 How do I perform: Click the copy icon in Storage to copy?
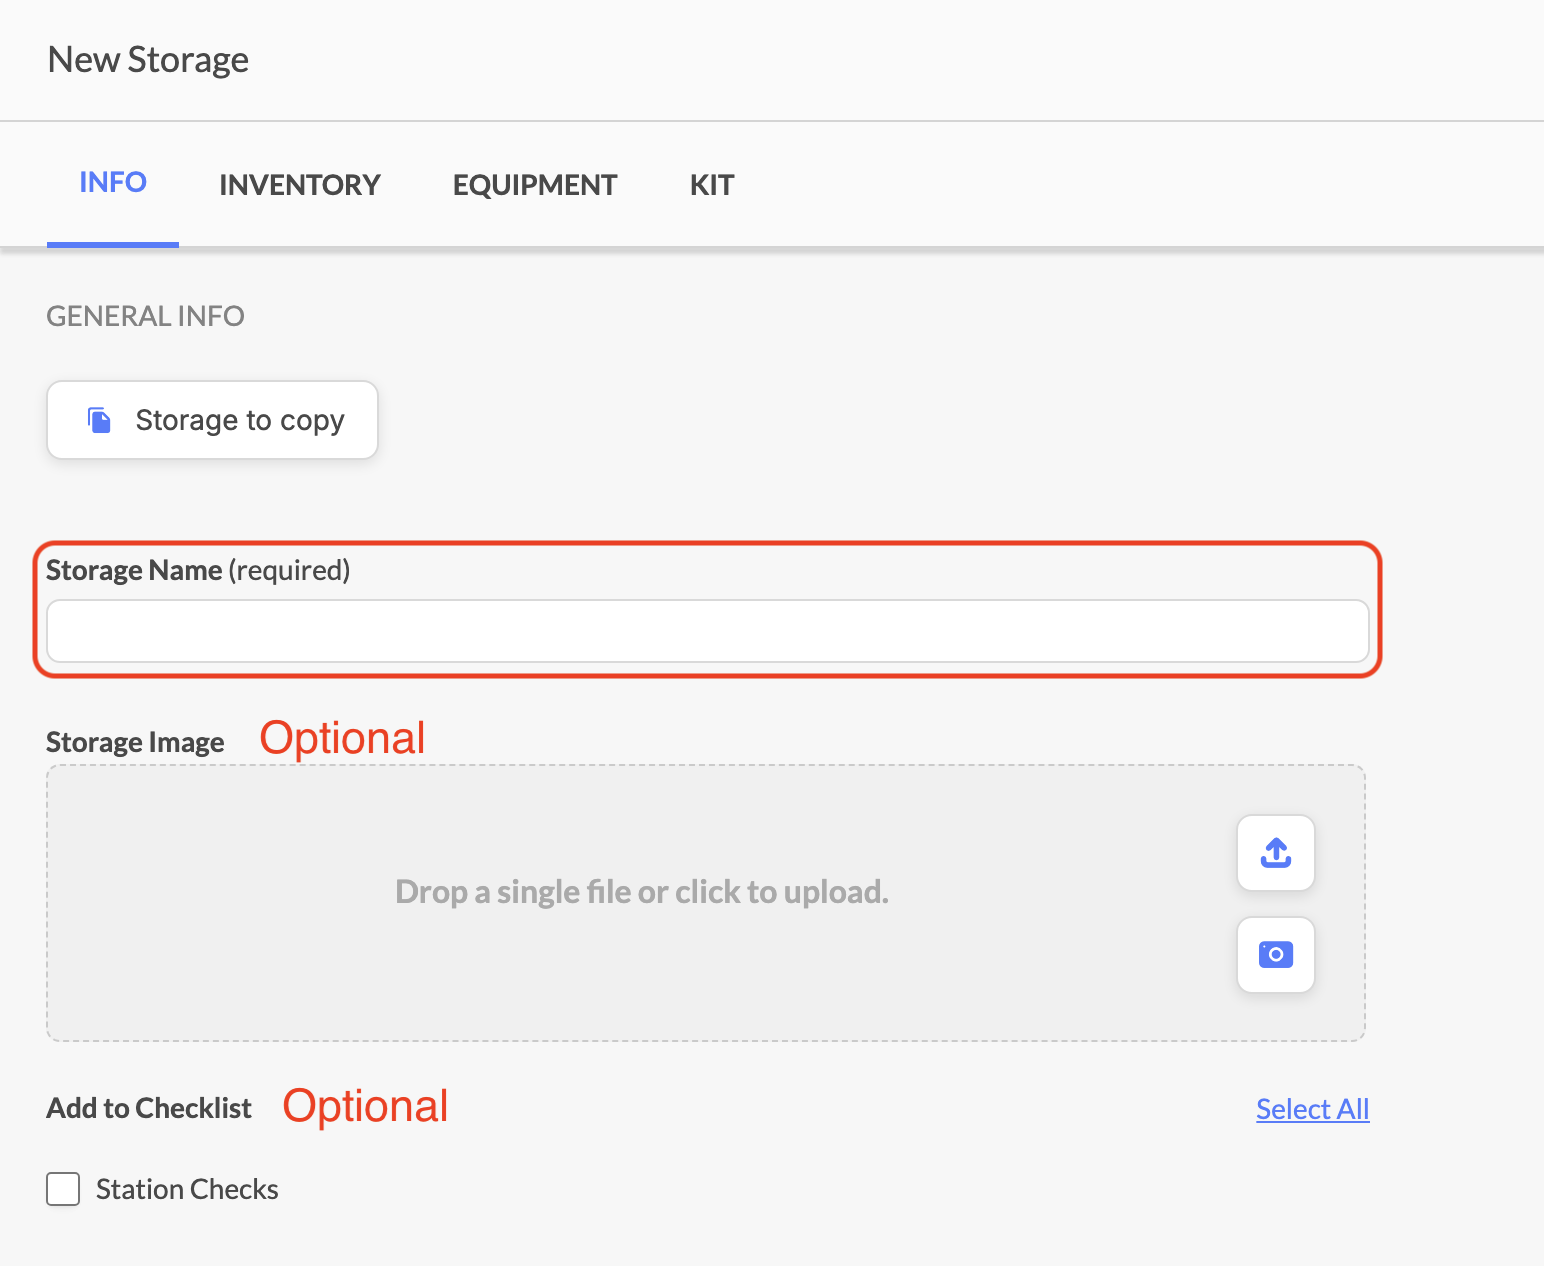[99, 420]
